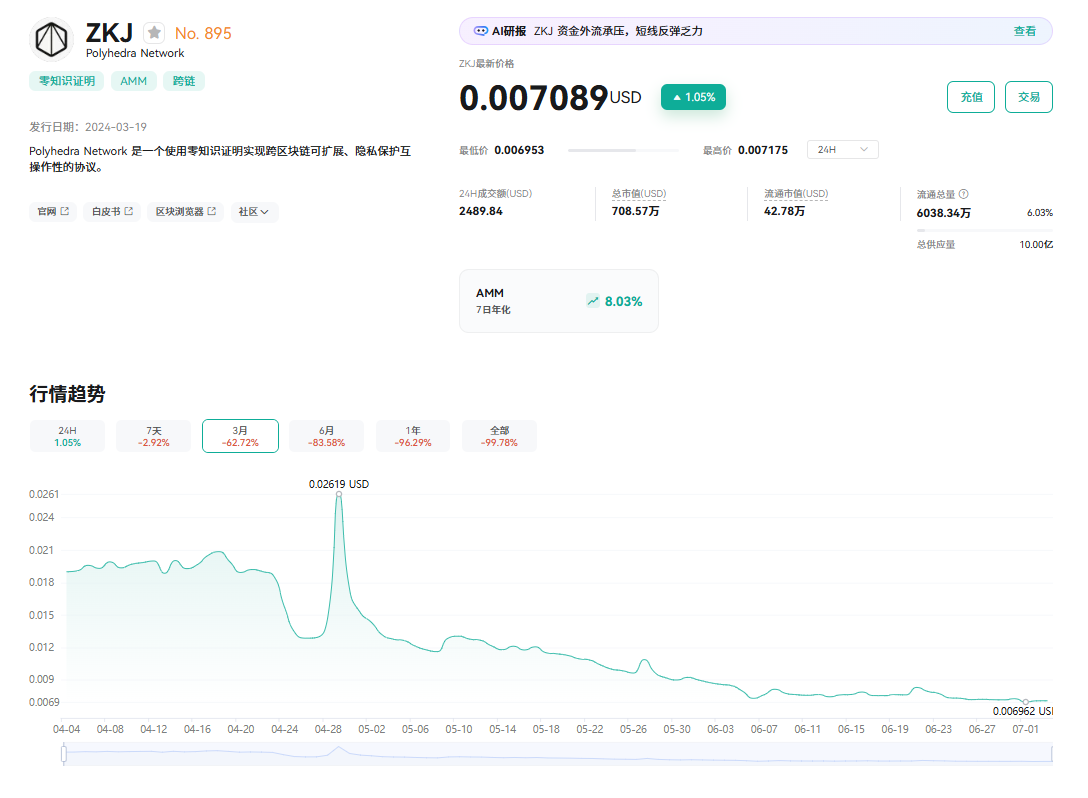Click the 04-28 date axis label
Image resolution: width=1088 pixels, height=798 pixels.
point(328,729)
